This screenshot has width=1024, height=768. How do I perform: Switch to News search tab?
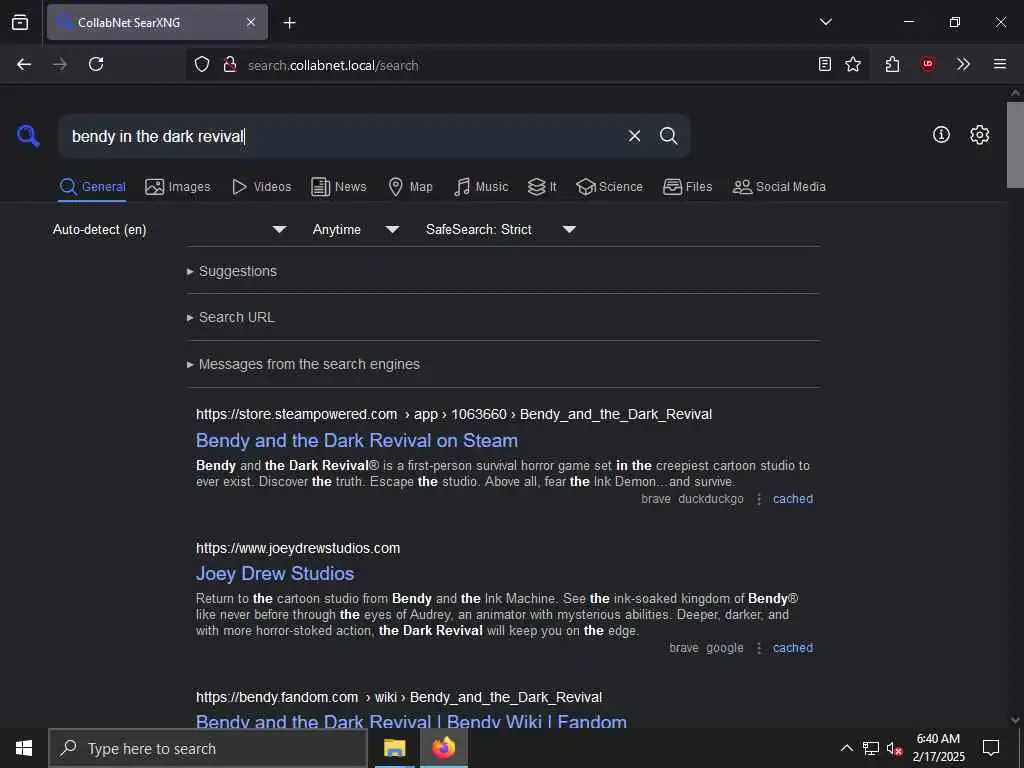coord(339,187)
